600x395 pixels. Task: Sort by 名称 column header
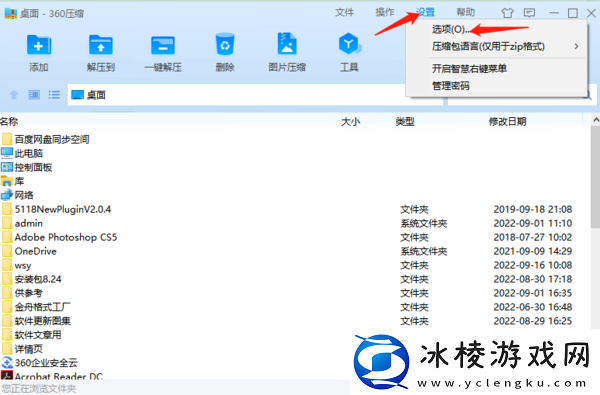tap(9, 122)
